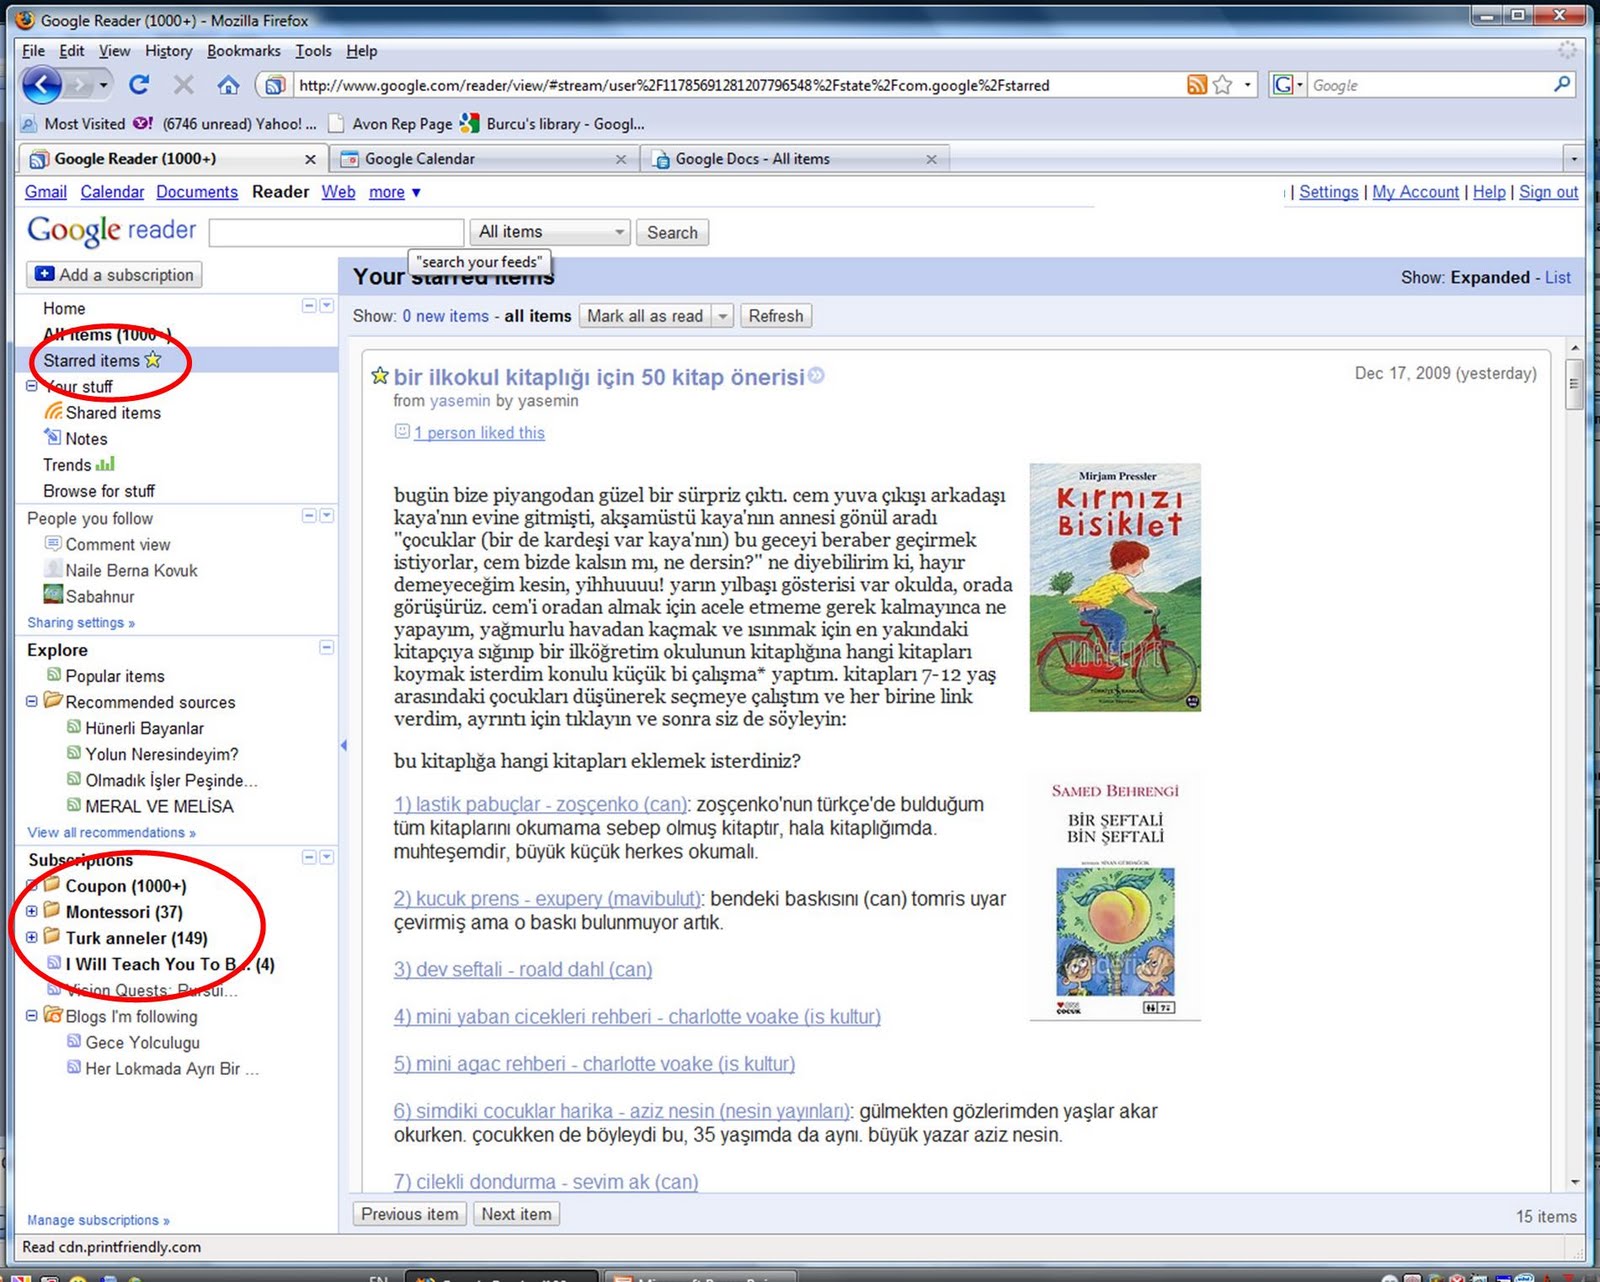This screenshot has height=1282, width=1600.
Task: Click the Next item button
Action: 516,1214
